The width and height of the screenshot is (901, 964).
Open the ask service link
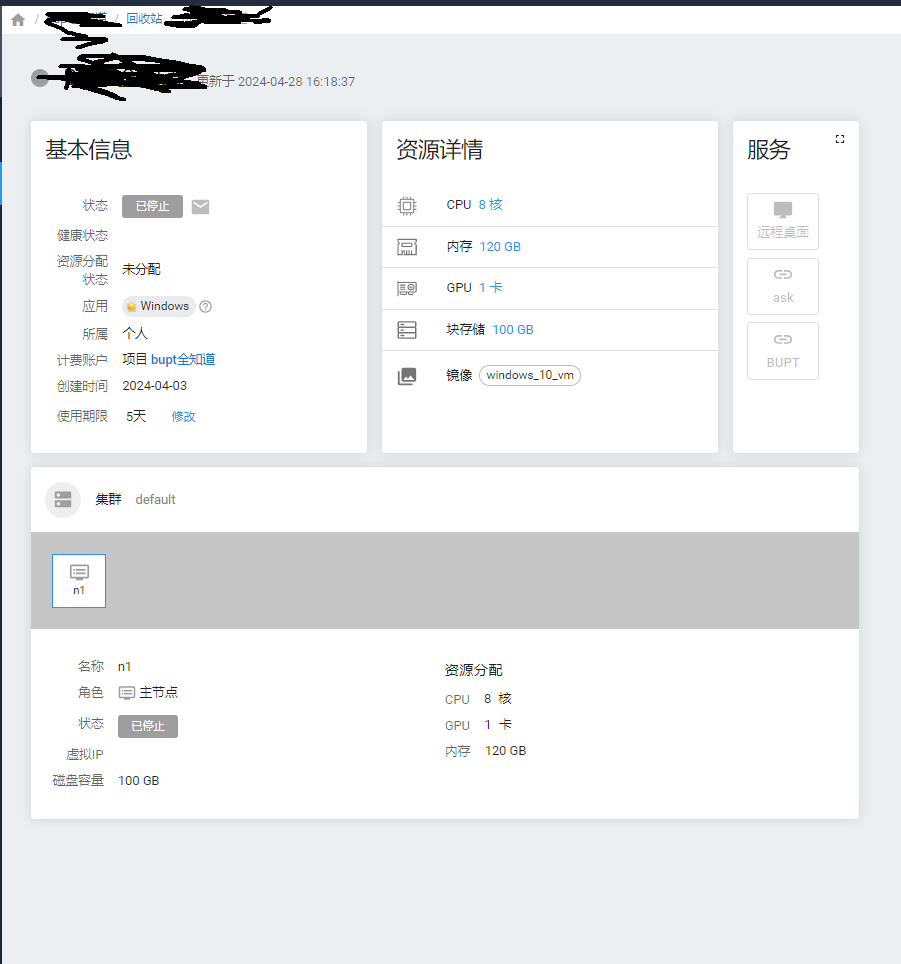tap(782, 286)
